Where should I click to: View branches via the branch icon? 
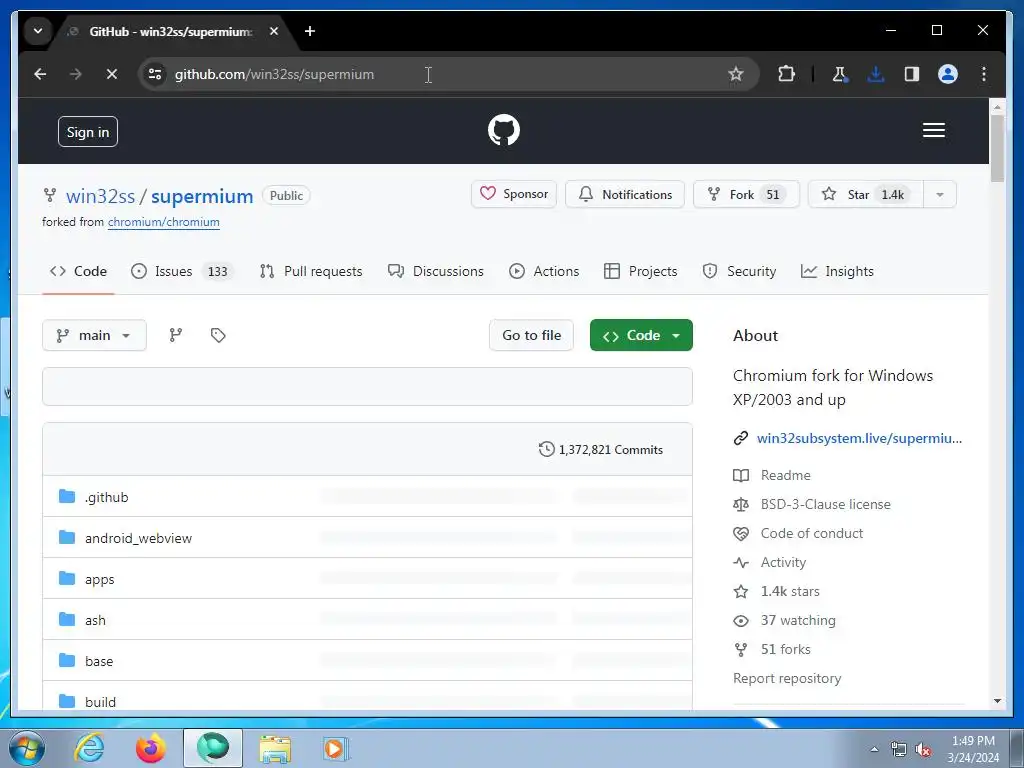[176, 335]
